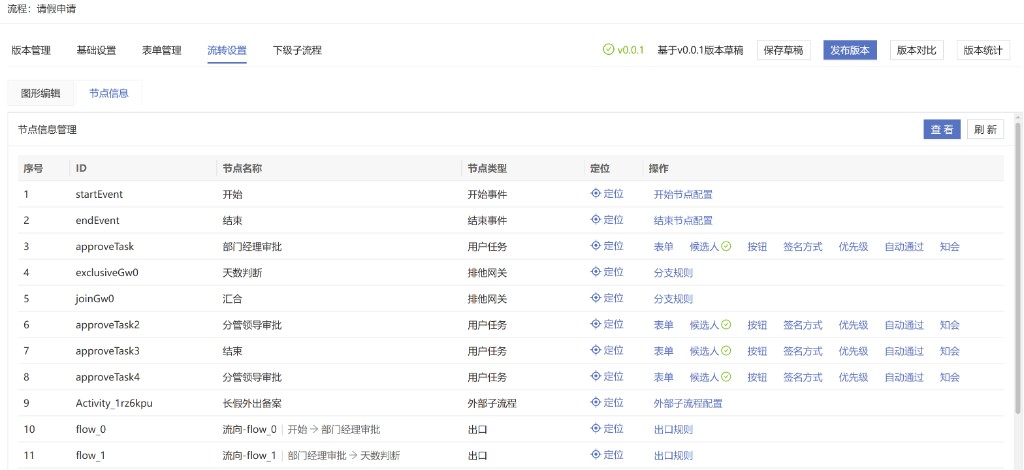Open 优先级 for approveTask4 row

point(853,377)
